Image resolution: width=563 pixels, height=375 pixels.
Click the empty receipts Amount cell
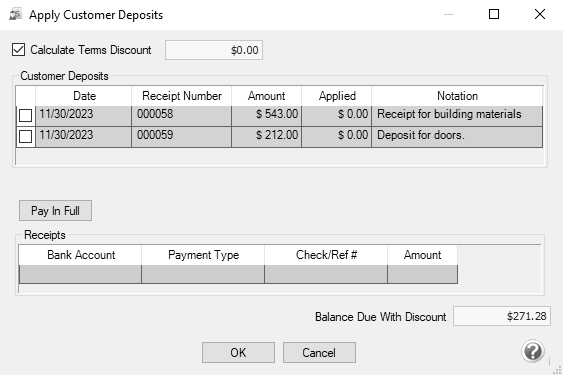click(x=423, y=274)
